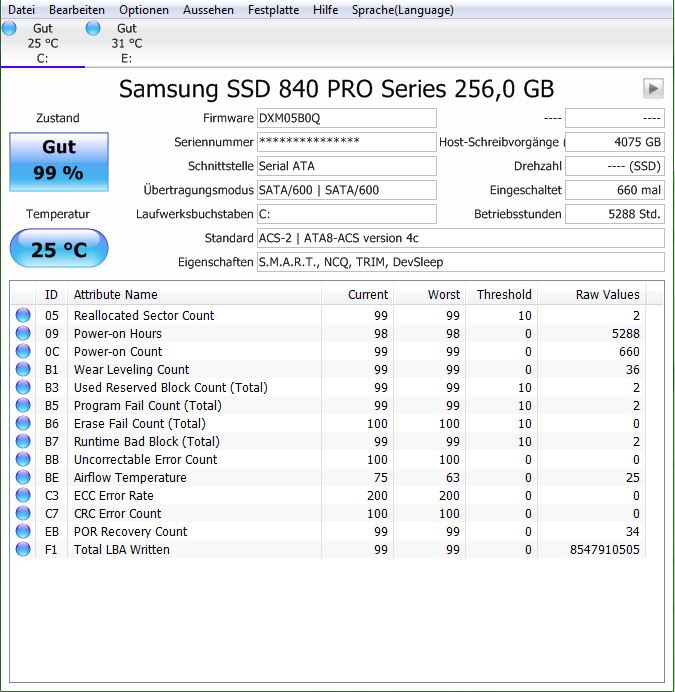Open the Aussehen menu
Image resolution: width=675 pixels, height=692 pixels.
(208, 10)
